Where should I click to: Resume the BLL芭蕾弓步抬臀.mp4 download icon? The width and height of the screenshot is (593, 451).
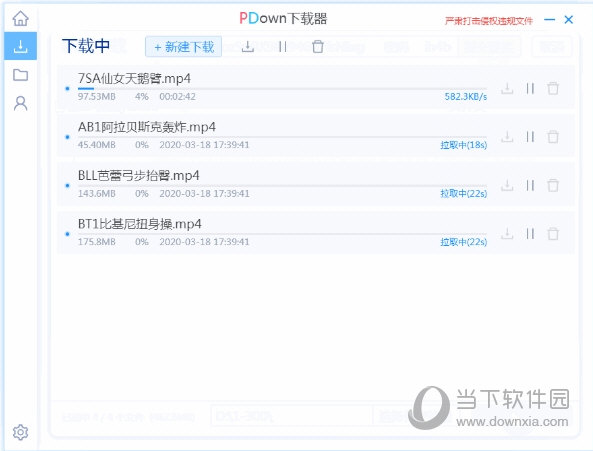[x=507, y=185]
